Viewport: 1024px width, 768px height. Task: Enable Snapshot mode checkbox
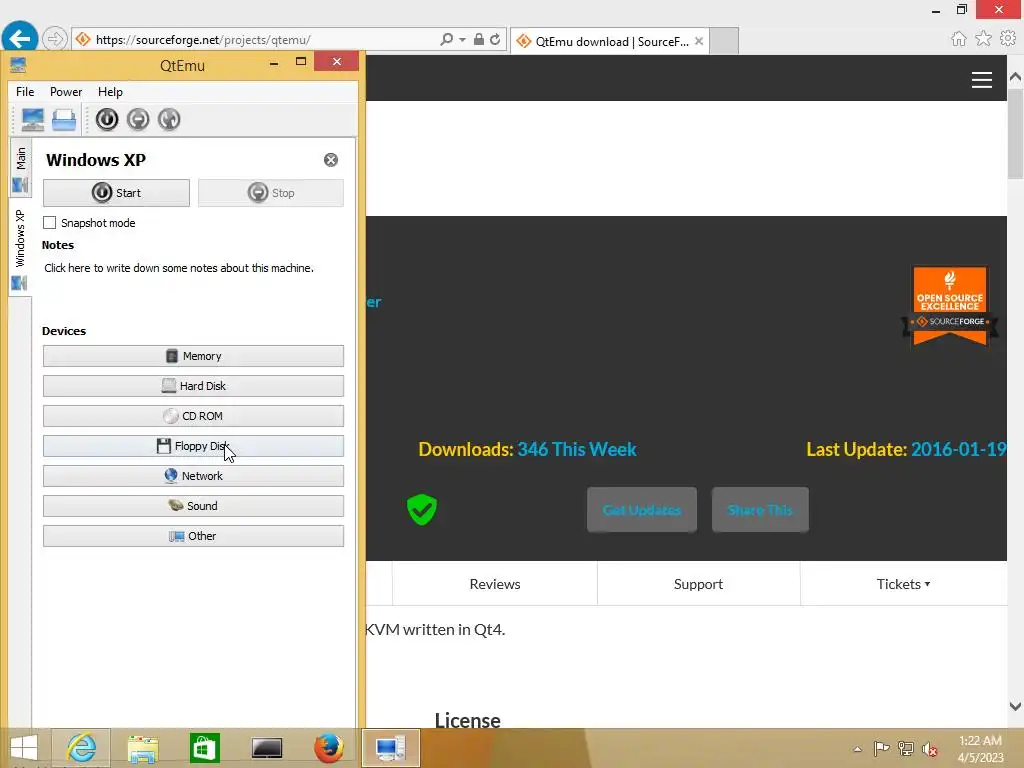pyautogui.click(x=50, y=223)
